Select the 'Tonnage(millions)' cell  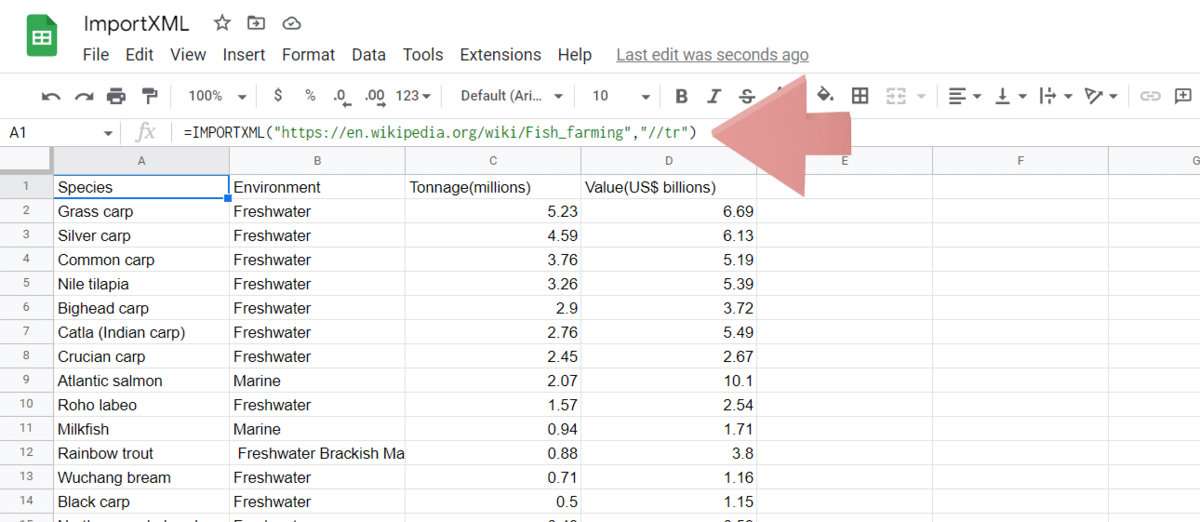[x=493, y=187]
